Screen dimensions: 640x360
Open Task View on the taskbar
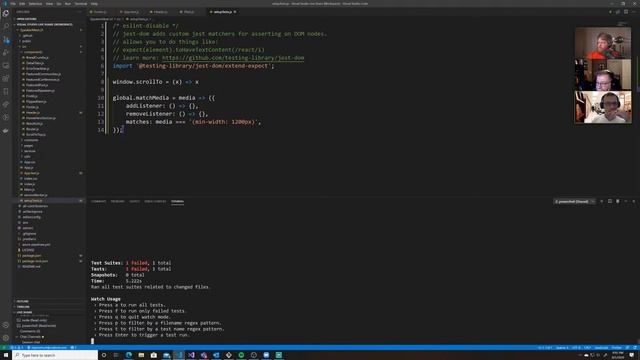coord(116,355)
